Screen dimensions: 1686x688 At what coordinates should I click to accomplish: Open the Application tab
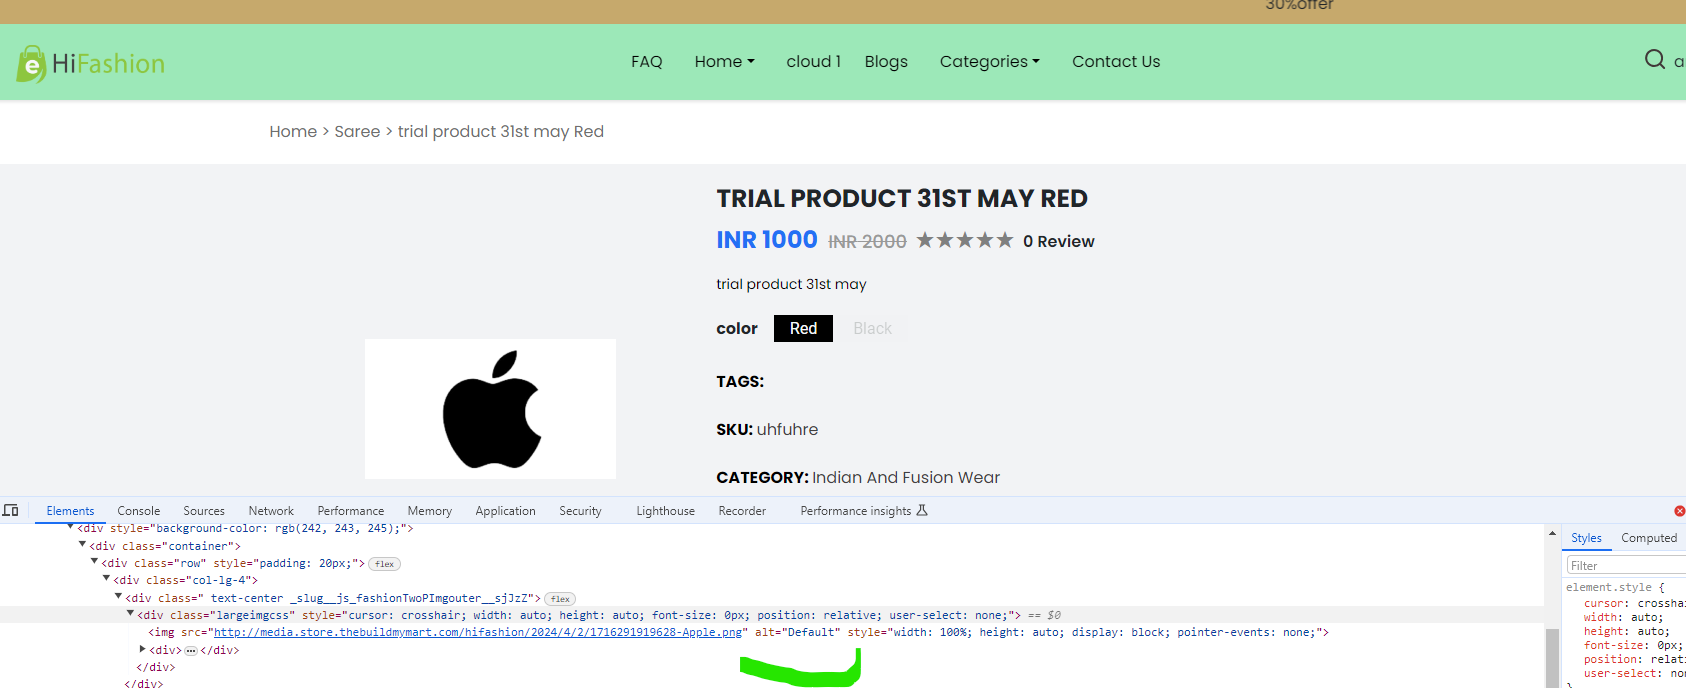point(505,511)
